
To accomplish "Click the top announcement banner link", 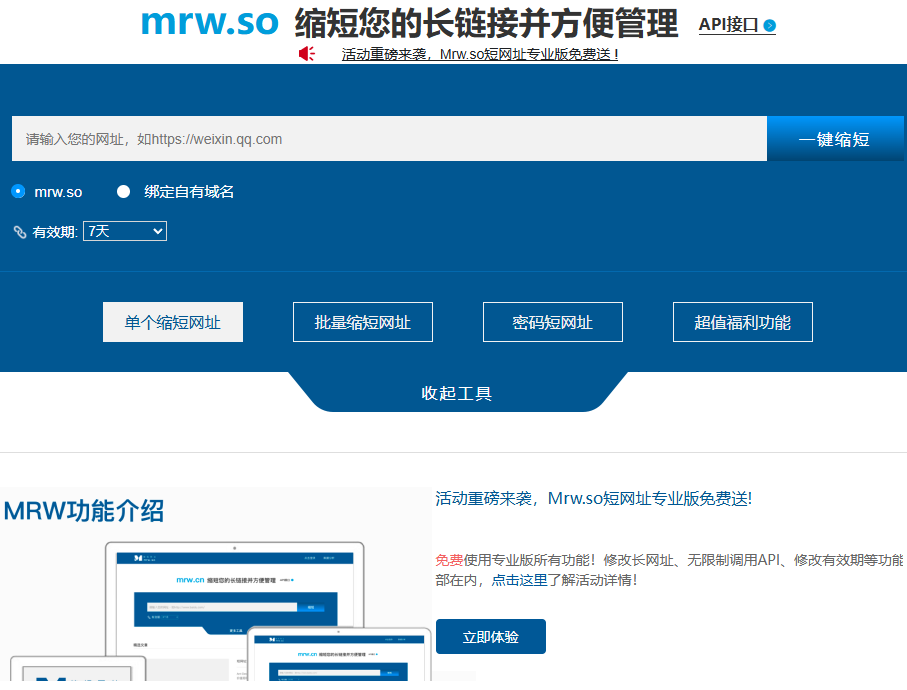I will tap(480, 54).
